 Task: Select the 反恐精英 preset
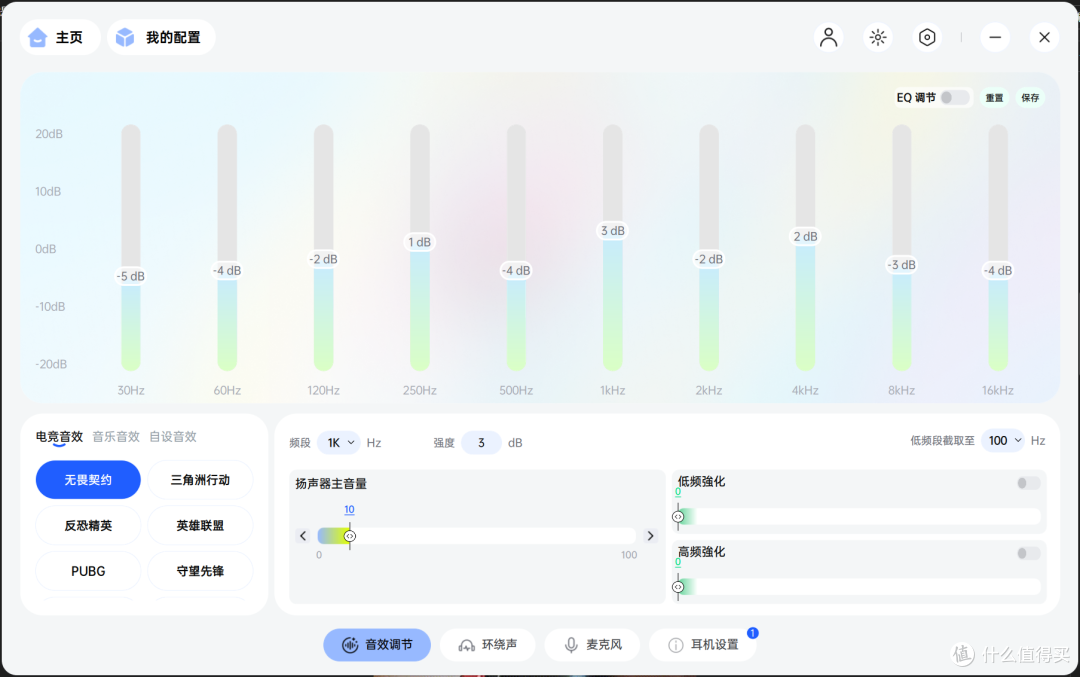[88, 525]
